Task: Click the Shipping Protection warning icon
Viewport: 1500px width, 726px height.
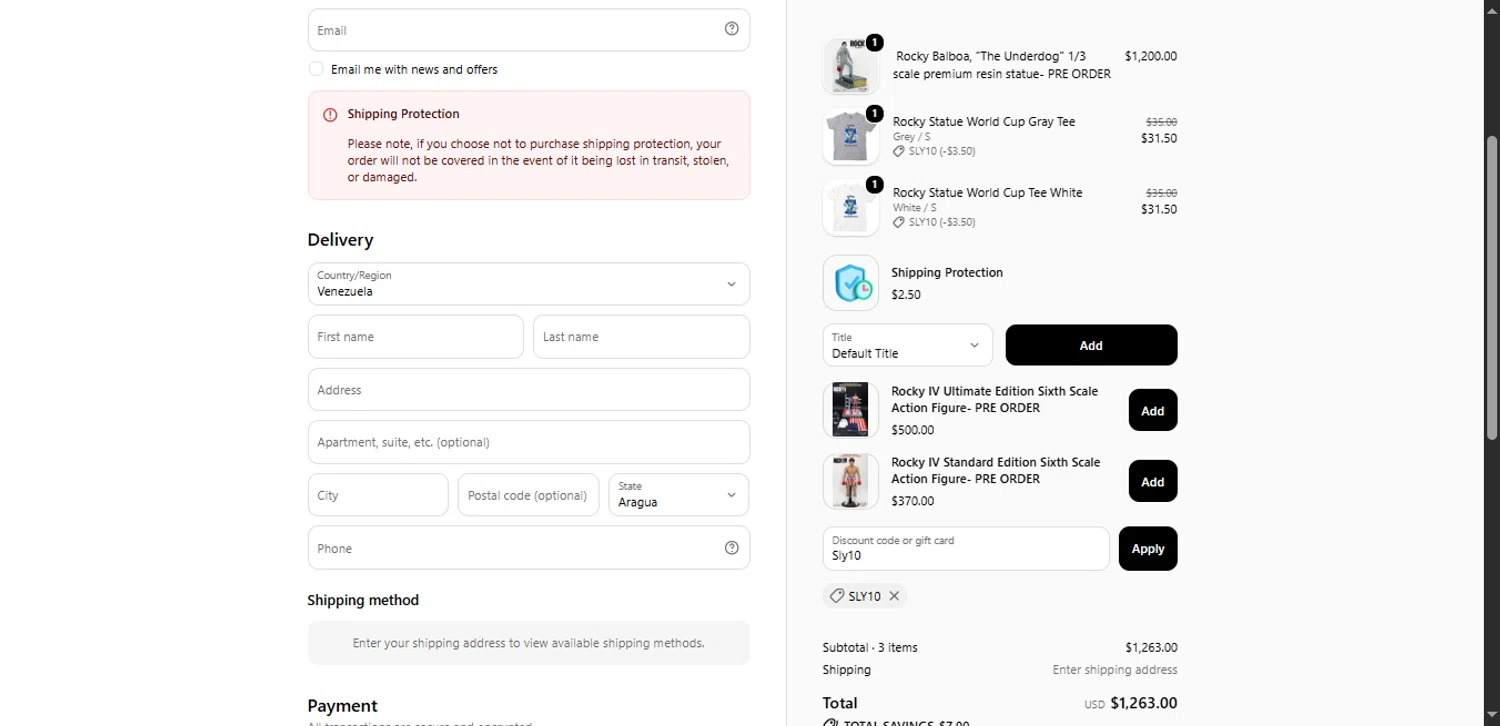Action: pyautogui.click(x=330, y=115)
